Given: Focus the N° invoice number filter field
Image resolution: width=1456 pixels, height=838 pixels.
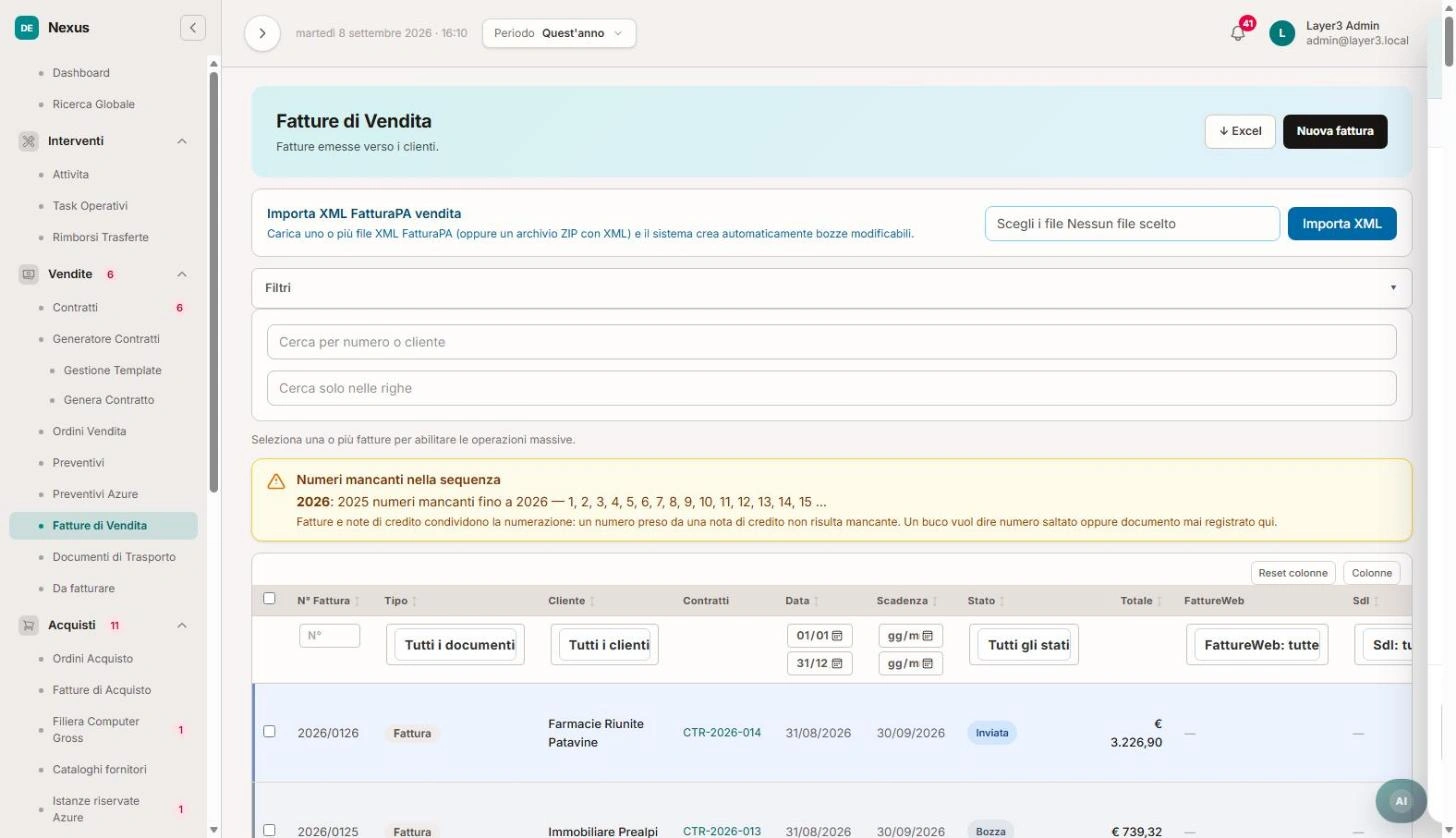Looking at the screenshot, I should click(x=329, y=636).
